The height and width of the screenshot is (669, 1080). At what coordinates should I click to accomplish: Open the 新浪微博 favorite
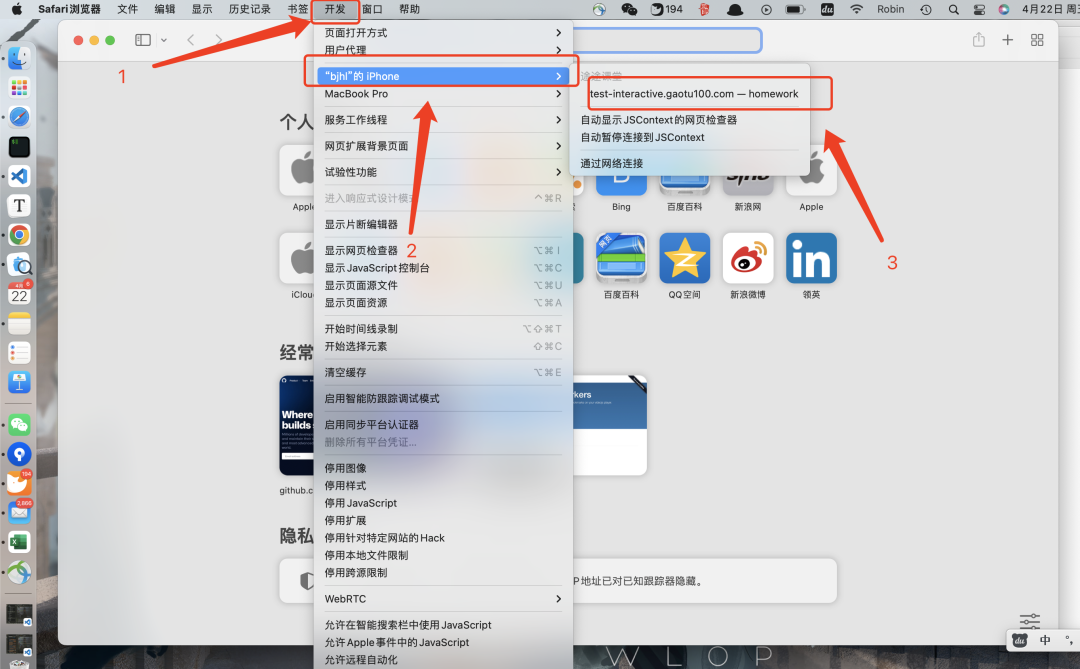748,257
